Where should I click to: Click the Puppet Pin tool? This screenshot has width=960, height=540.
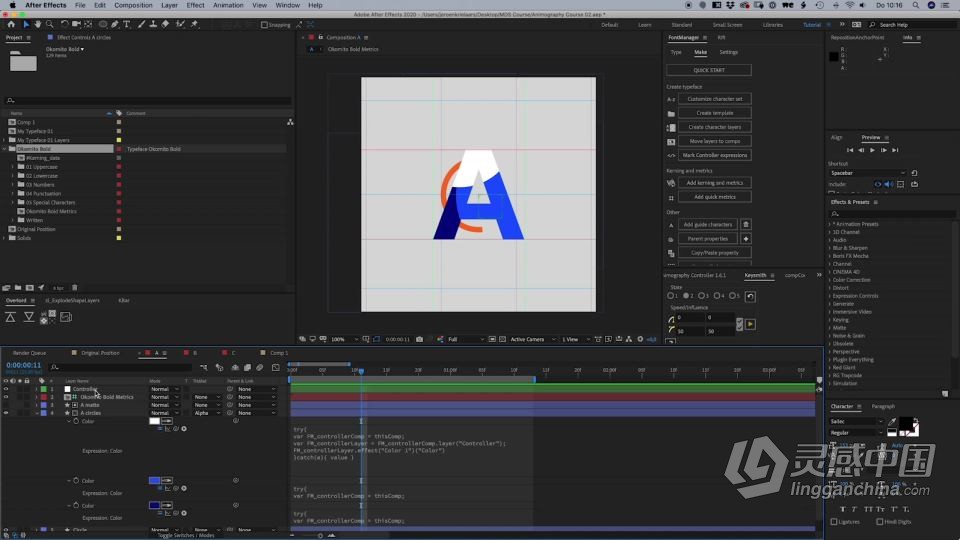pyautogui.click(x=195, y=24)
